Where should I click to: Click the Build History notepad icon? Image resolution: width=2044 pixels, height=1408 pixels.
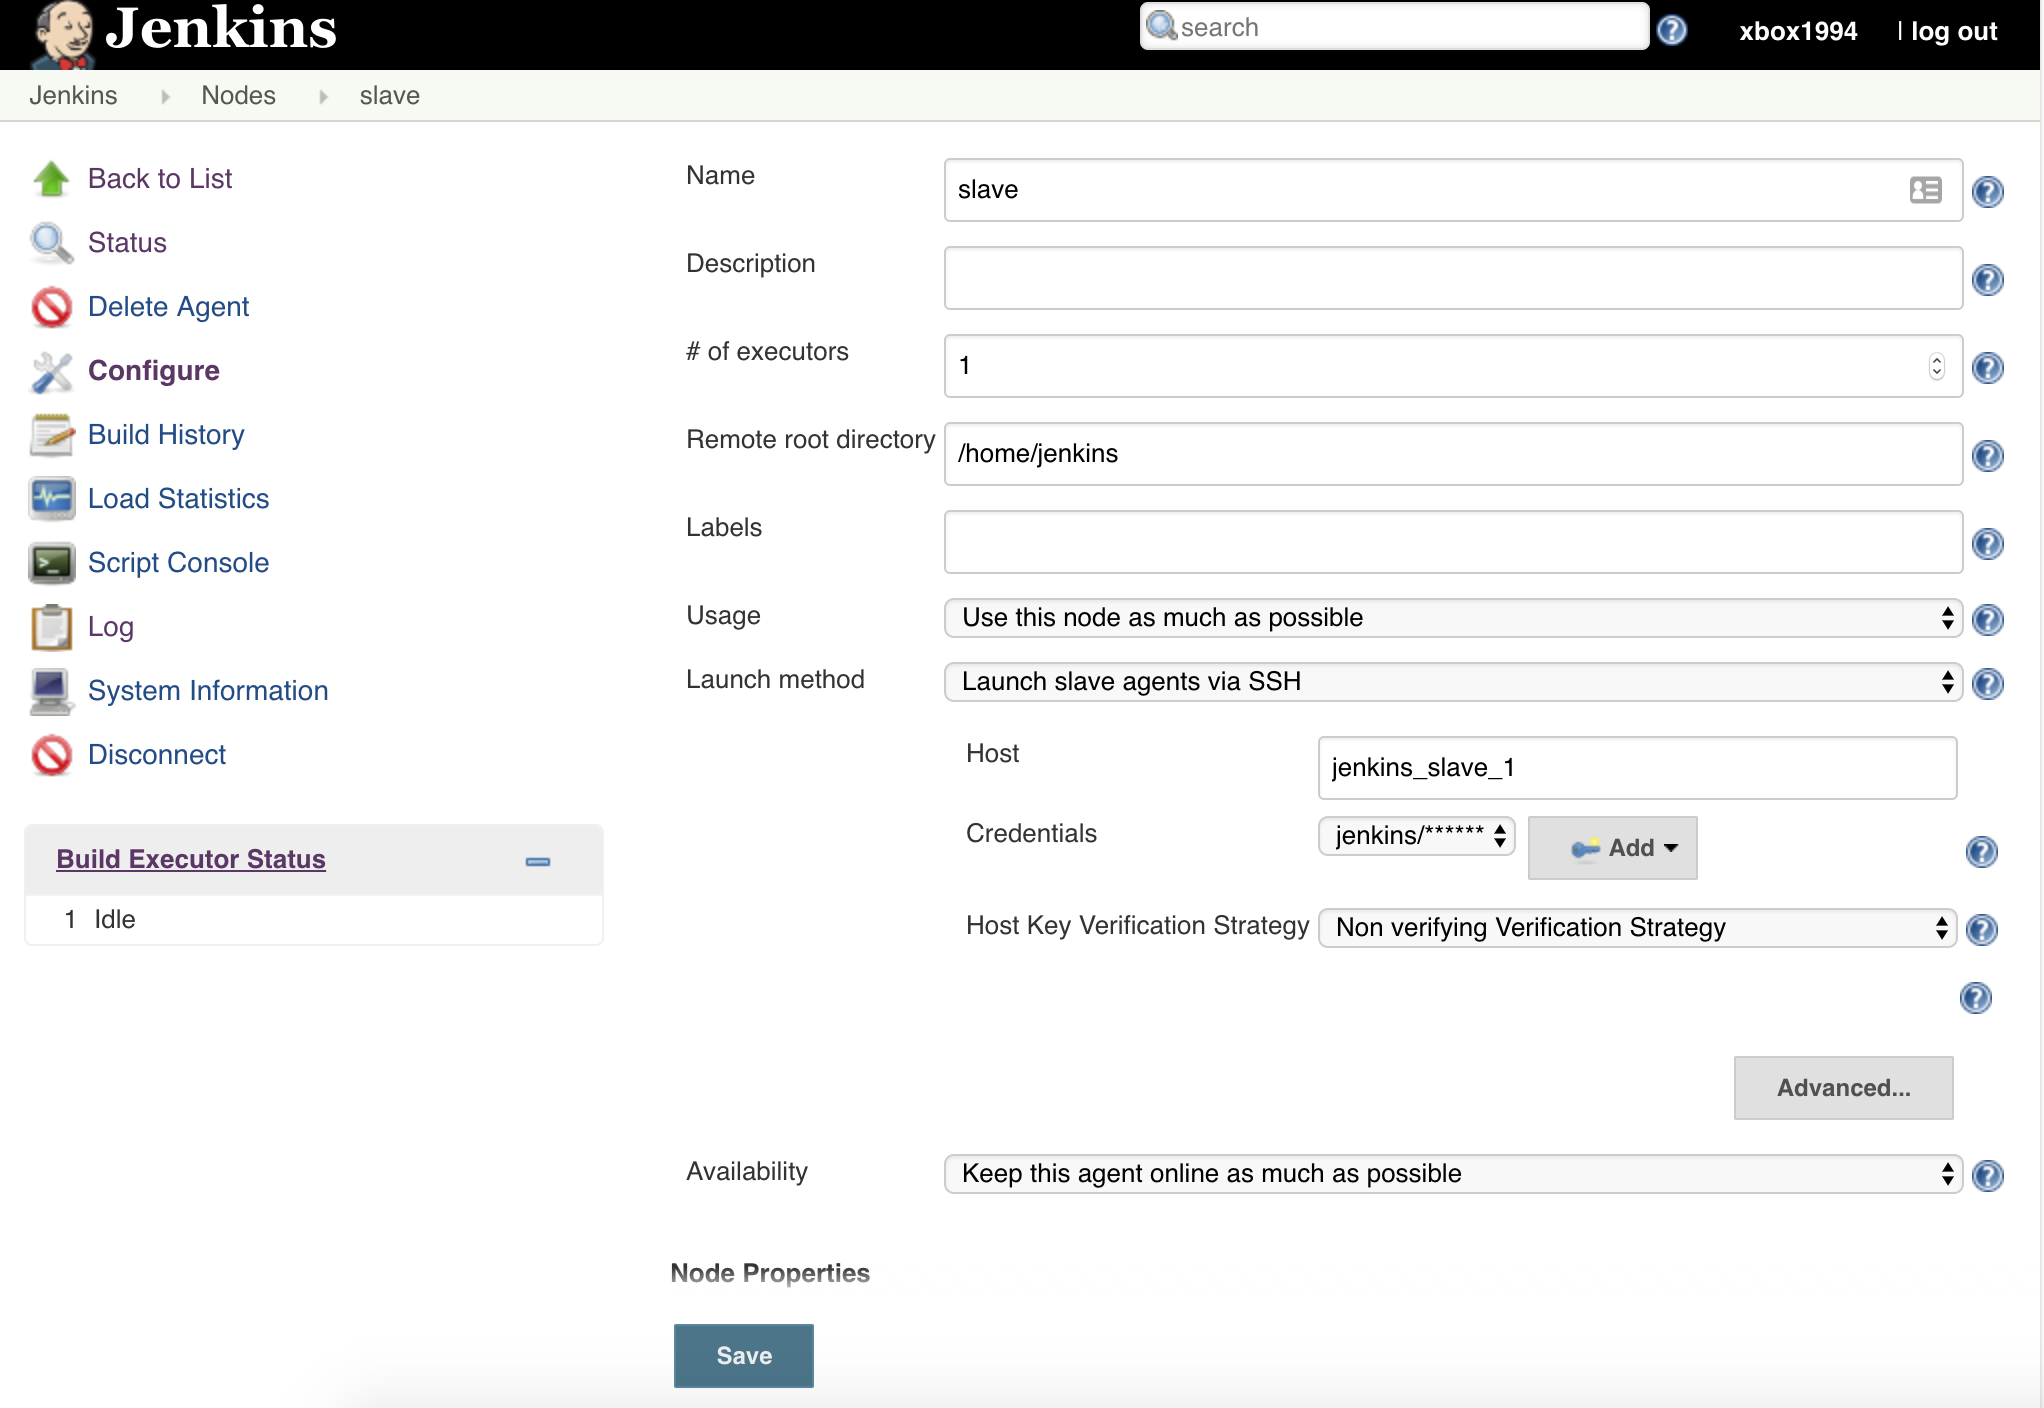[x=51, y=435]
